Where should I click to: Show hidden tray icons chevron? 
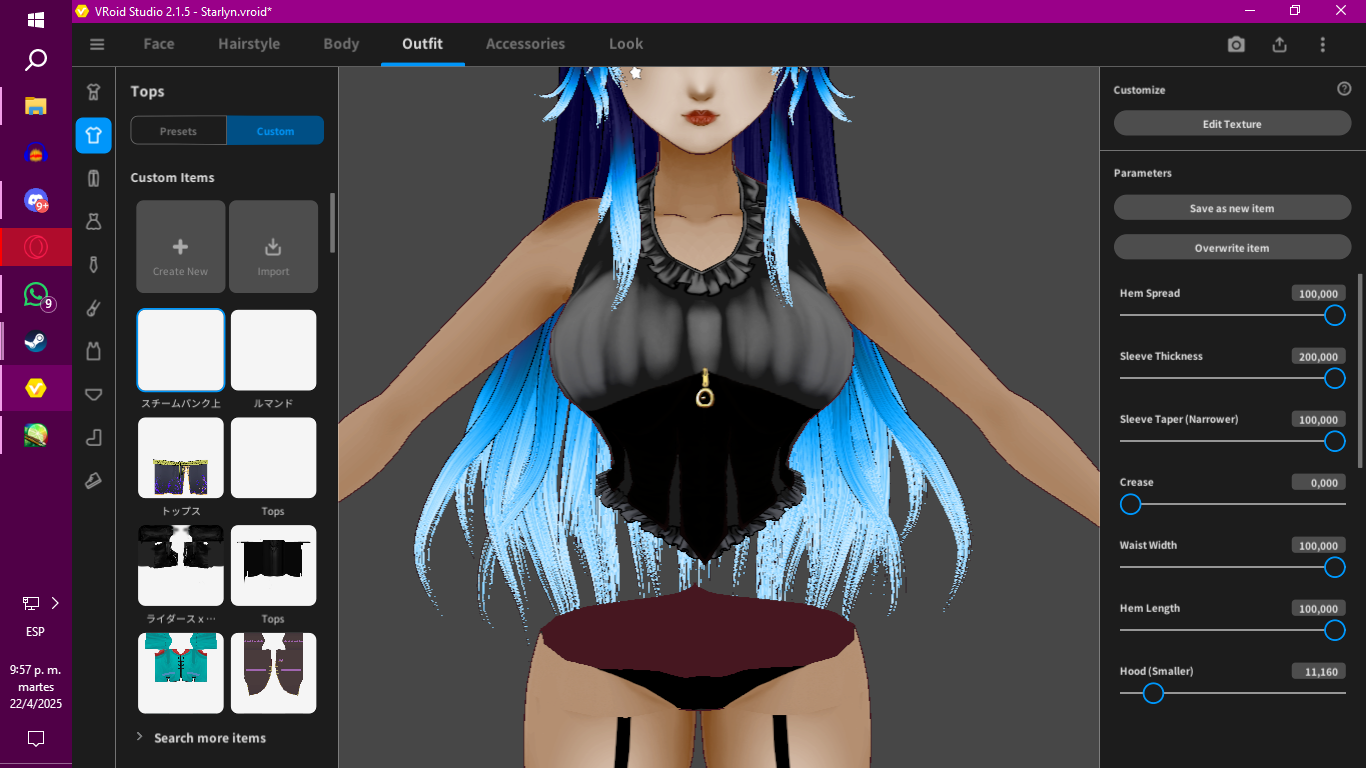point(55,603)
